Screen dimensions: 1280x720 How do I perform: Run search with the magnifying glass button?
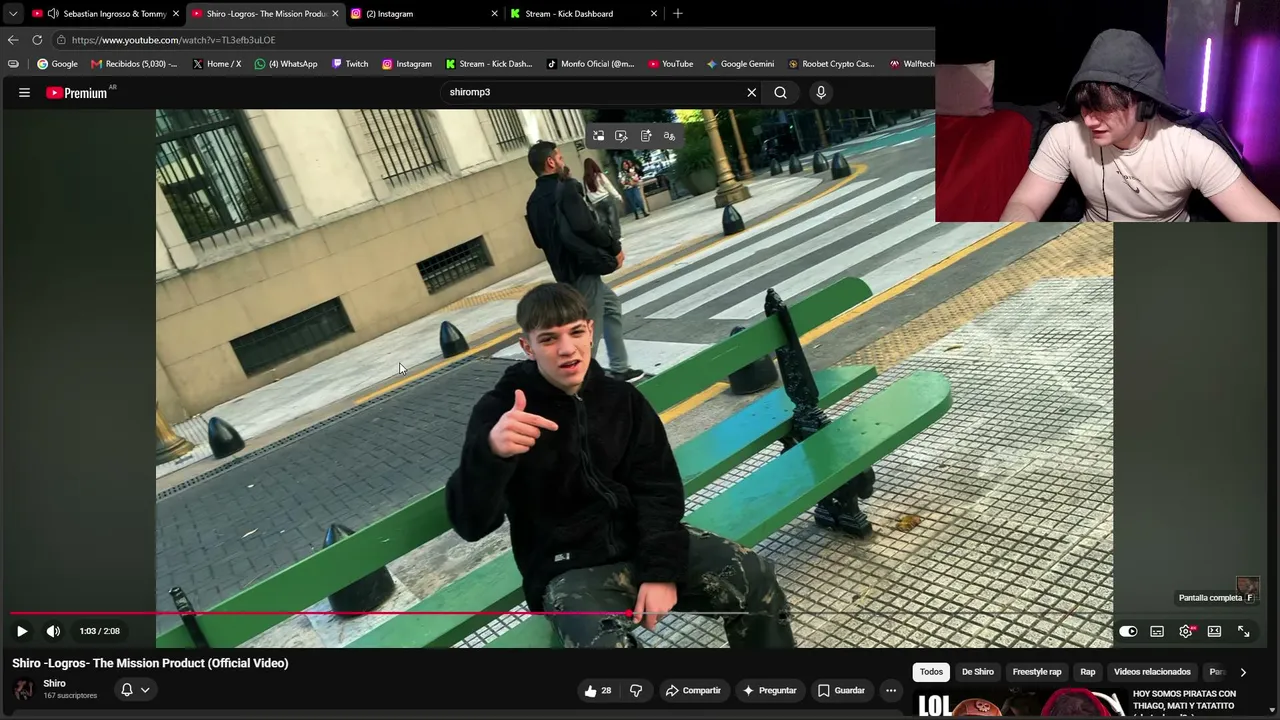point(780,92)
